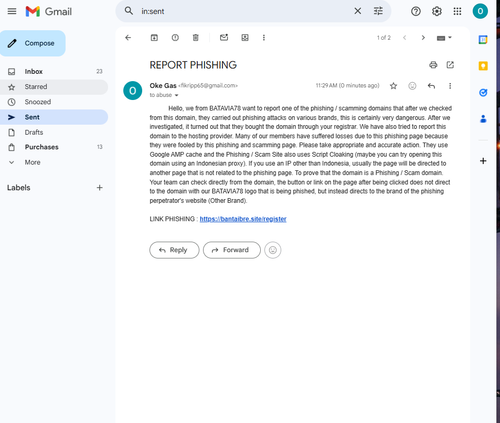
Task: Reply arrow icon in message header
Action: click(x=431, y=86)
